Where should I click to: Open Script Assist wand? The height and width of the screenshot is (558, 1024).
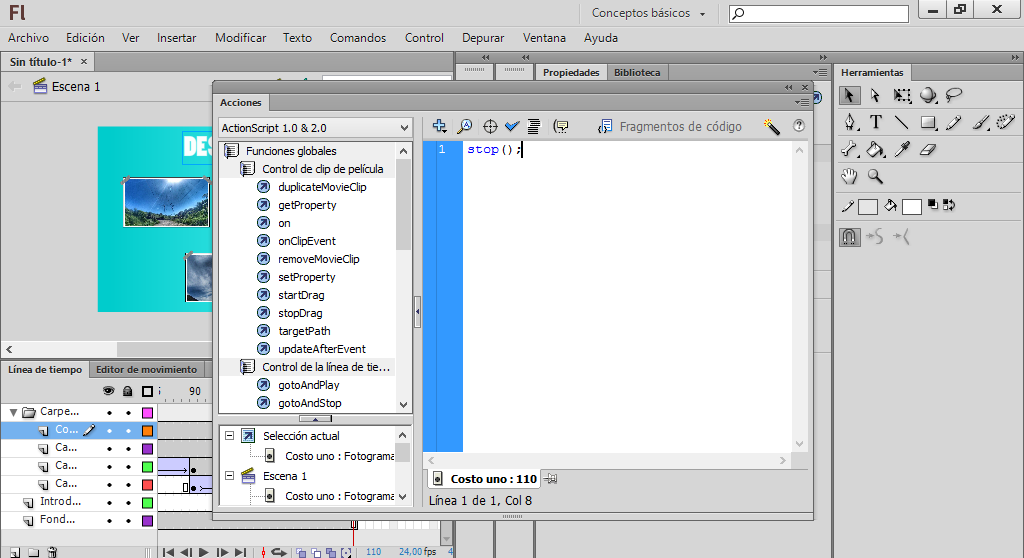coord(771,126)
